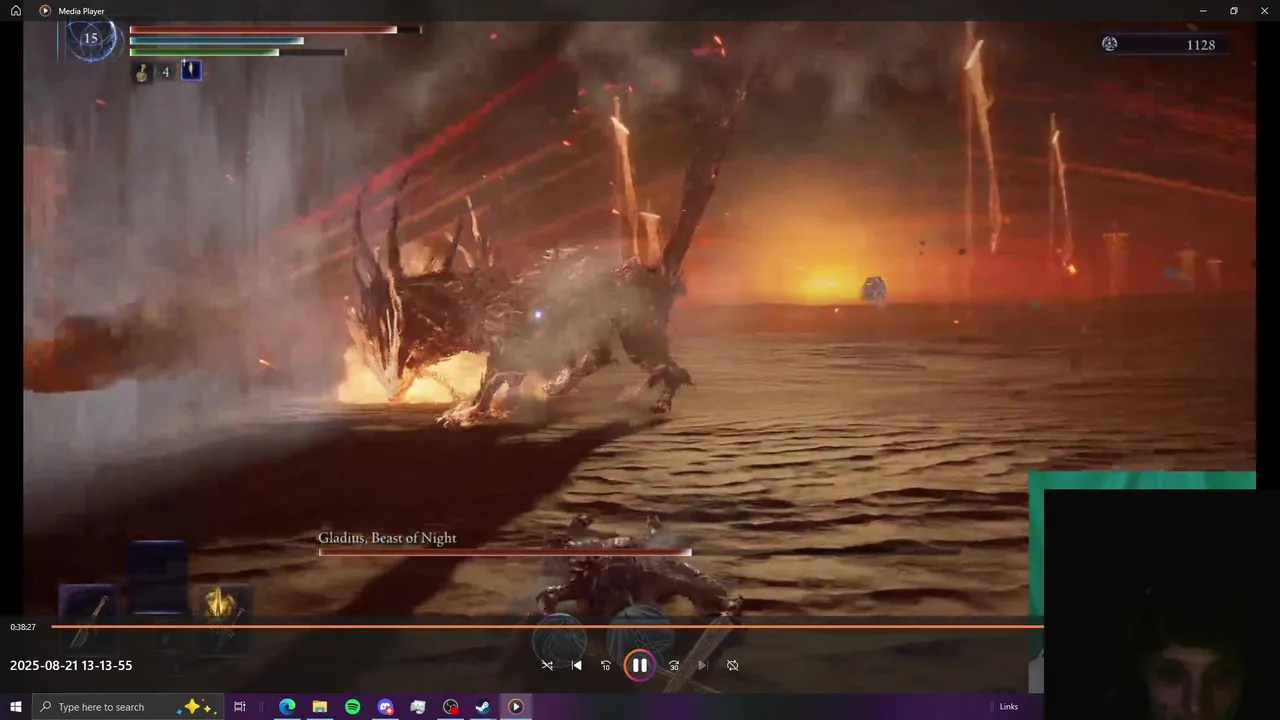Open Task View from the taskbar
1280x720 pixels.
(x=240, y=707)
